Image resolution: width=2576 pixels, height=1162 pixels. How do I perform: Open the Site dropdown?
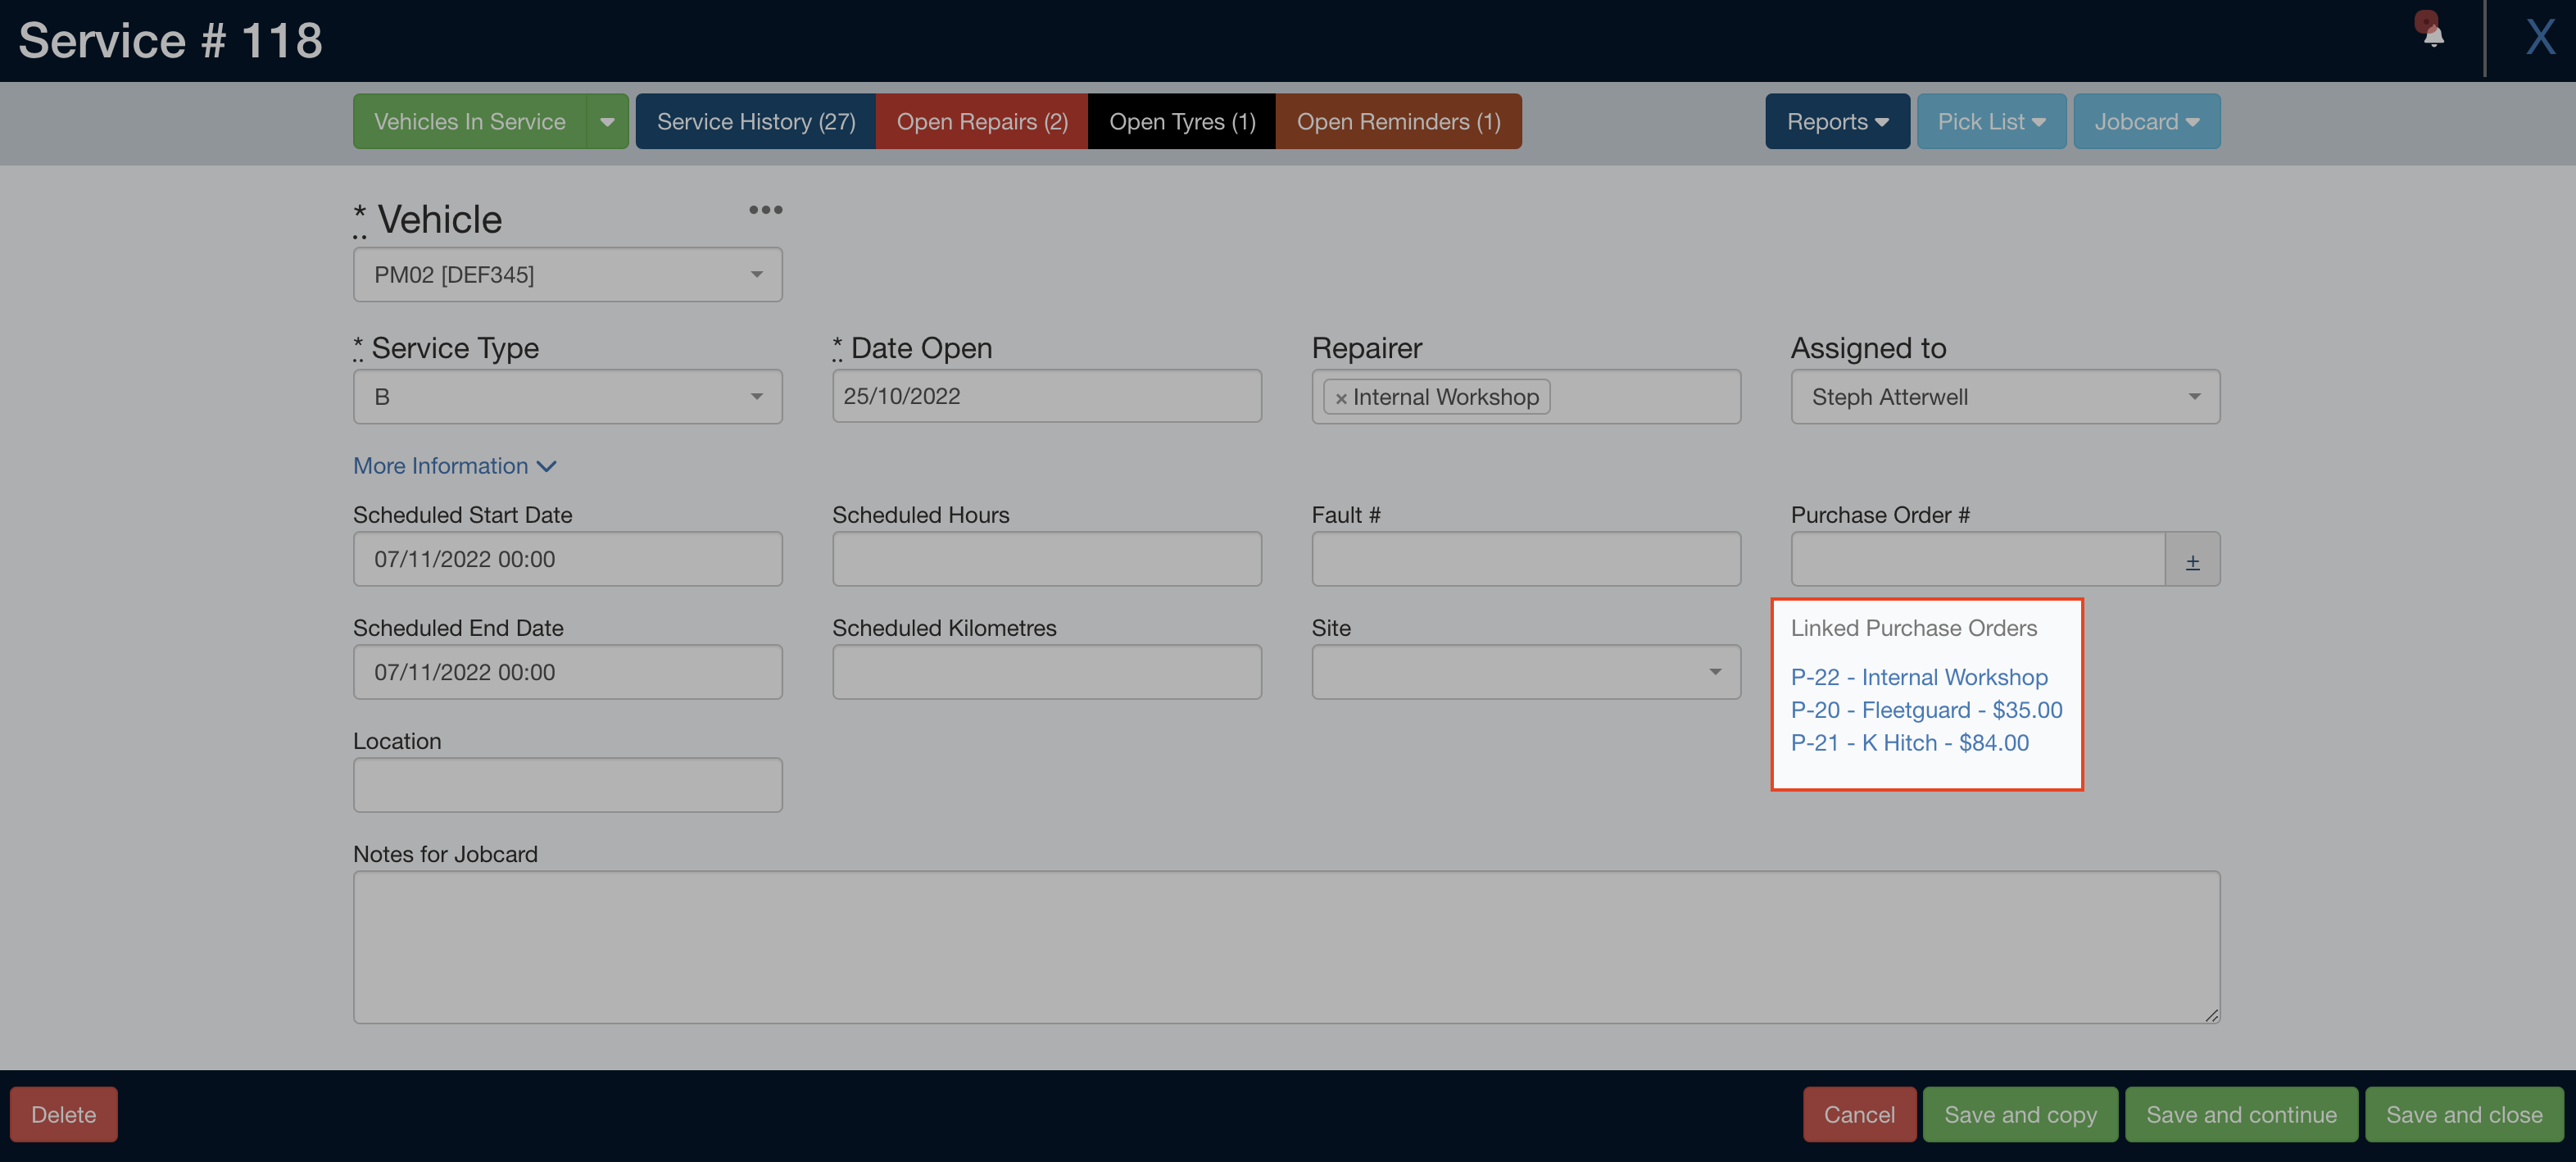click(1525, 672)
